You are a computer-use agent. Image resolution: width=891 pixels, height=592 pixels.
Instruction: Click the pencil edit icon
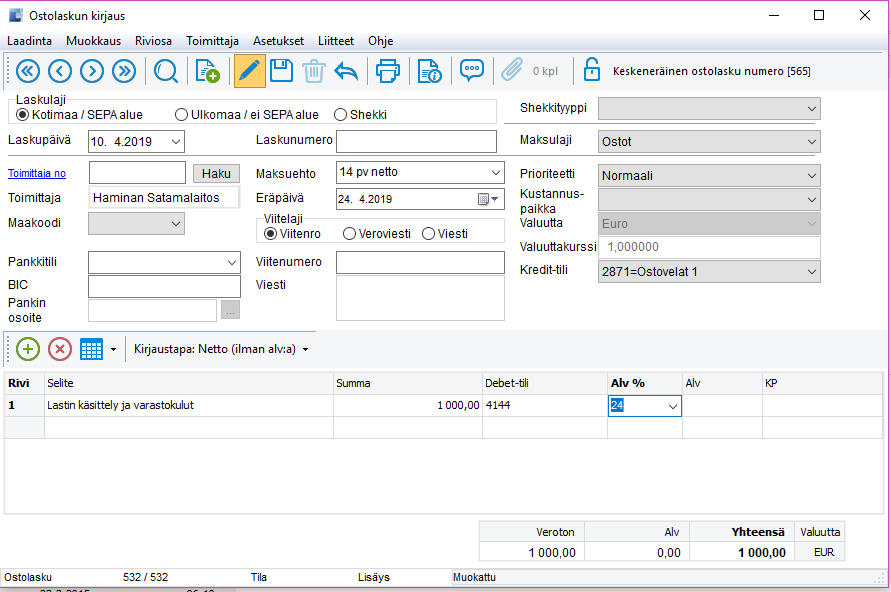249,71
